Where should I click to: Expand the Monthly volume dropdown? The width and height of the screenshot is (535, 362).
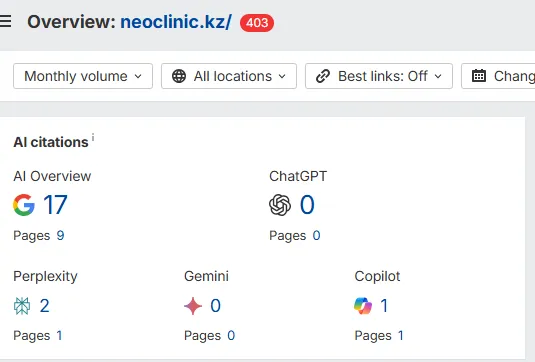coord(83,76)
